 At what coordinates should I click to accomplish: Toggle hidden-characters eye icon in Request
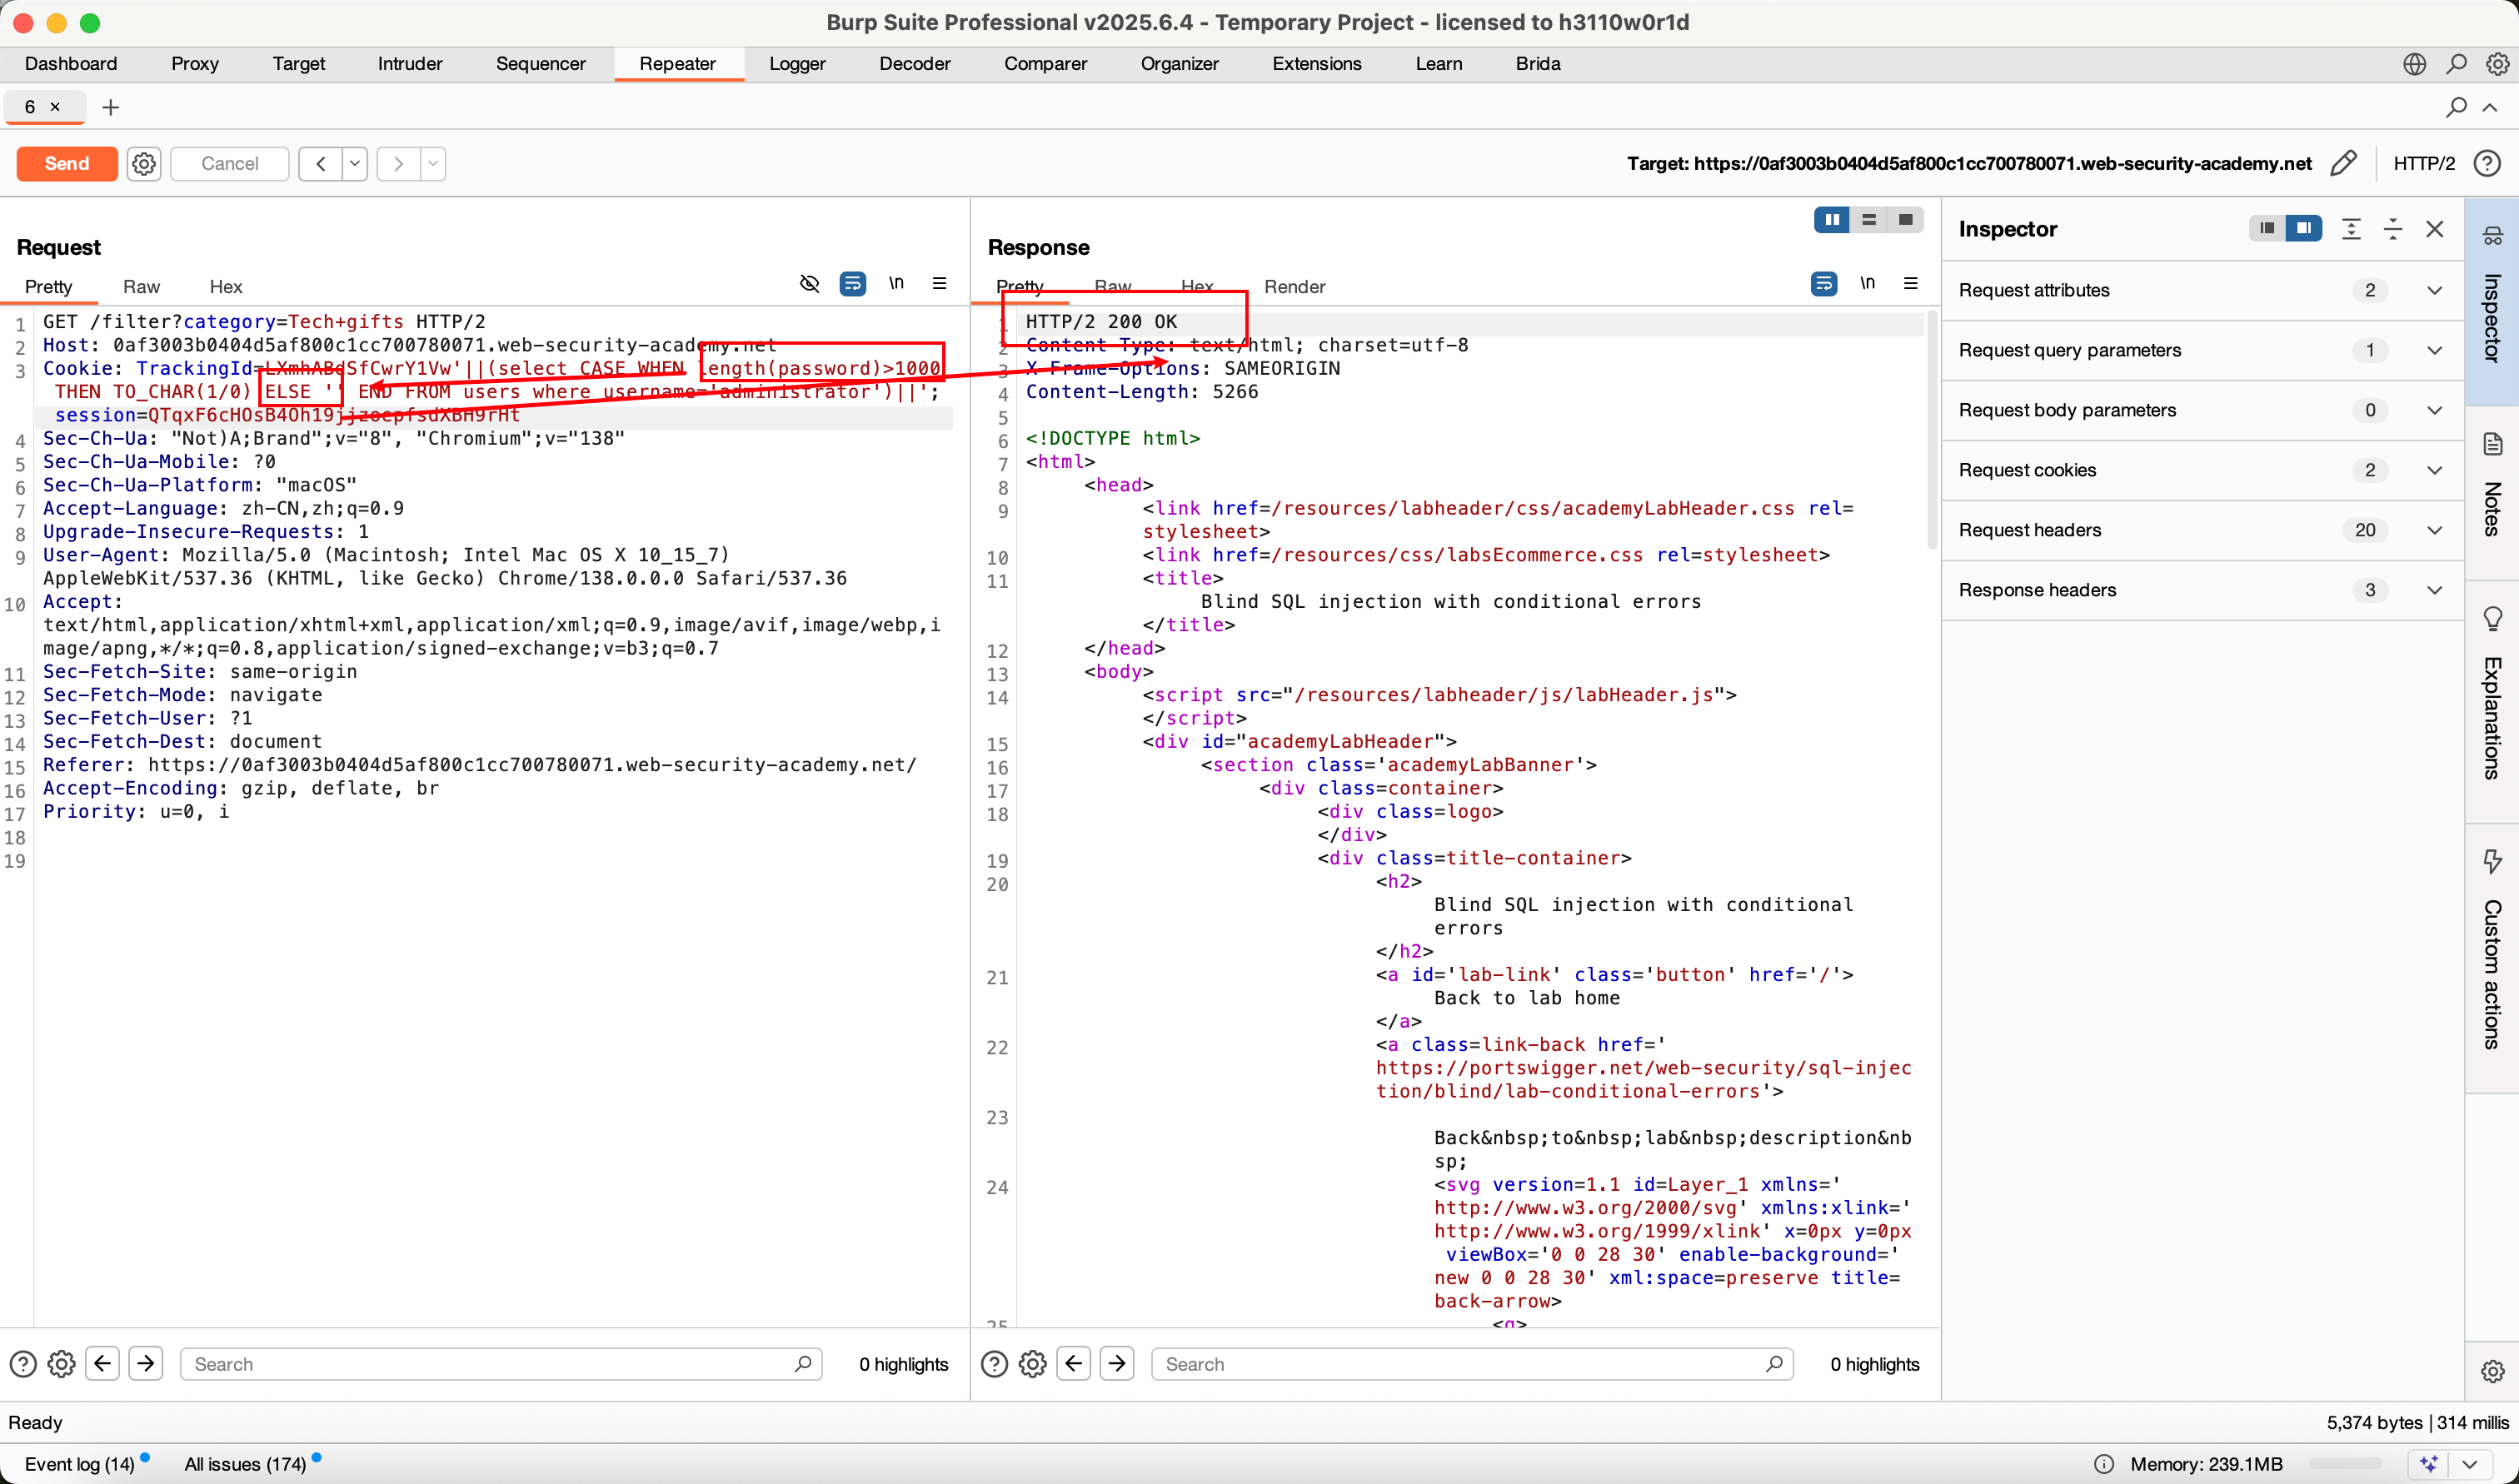pyautogui.click(x=810, y=284)
